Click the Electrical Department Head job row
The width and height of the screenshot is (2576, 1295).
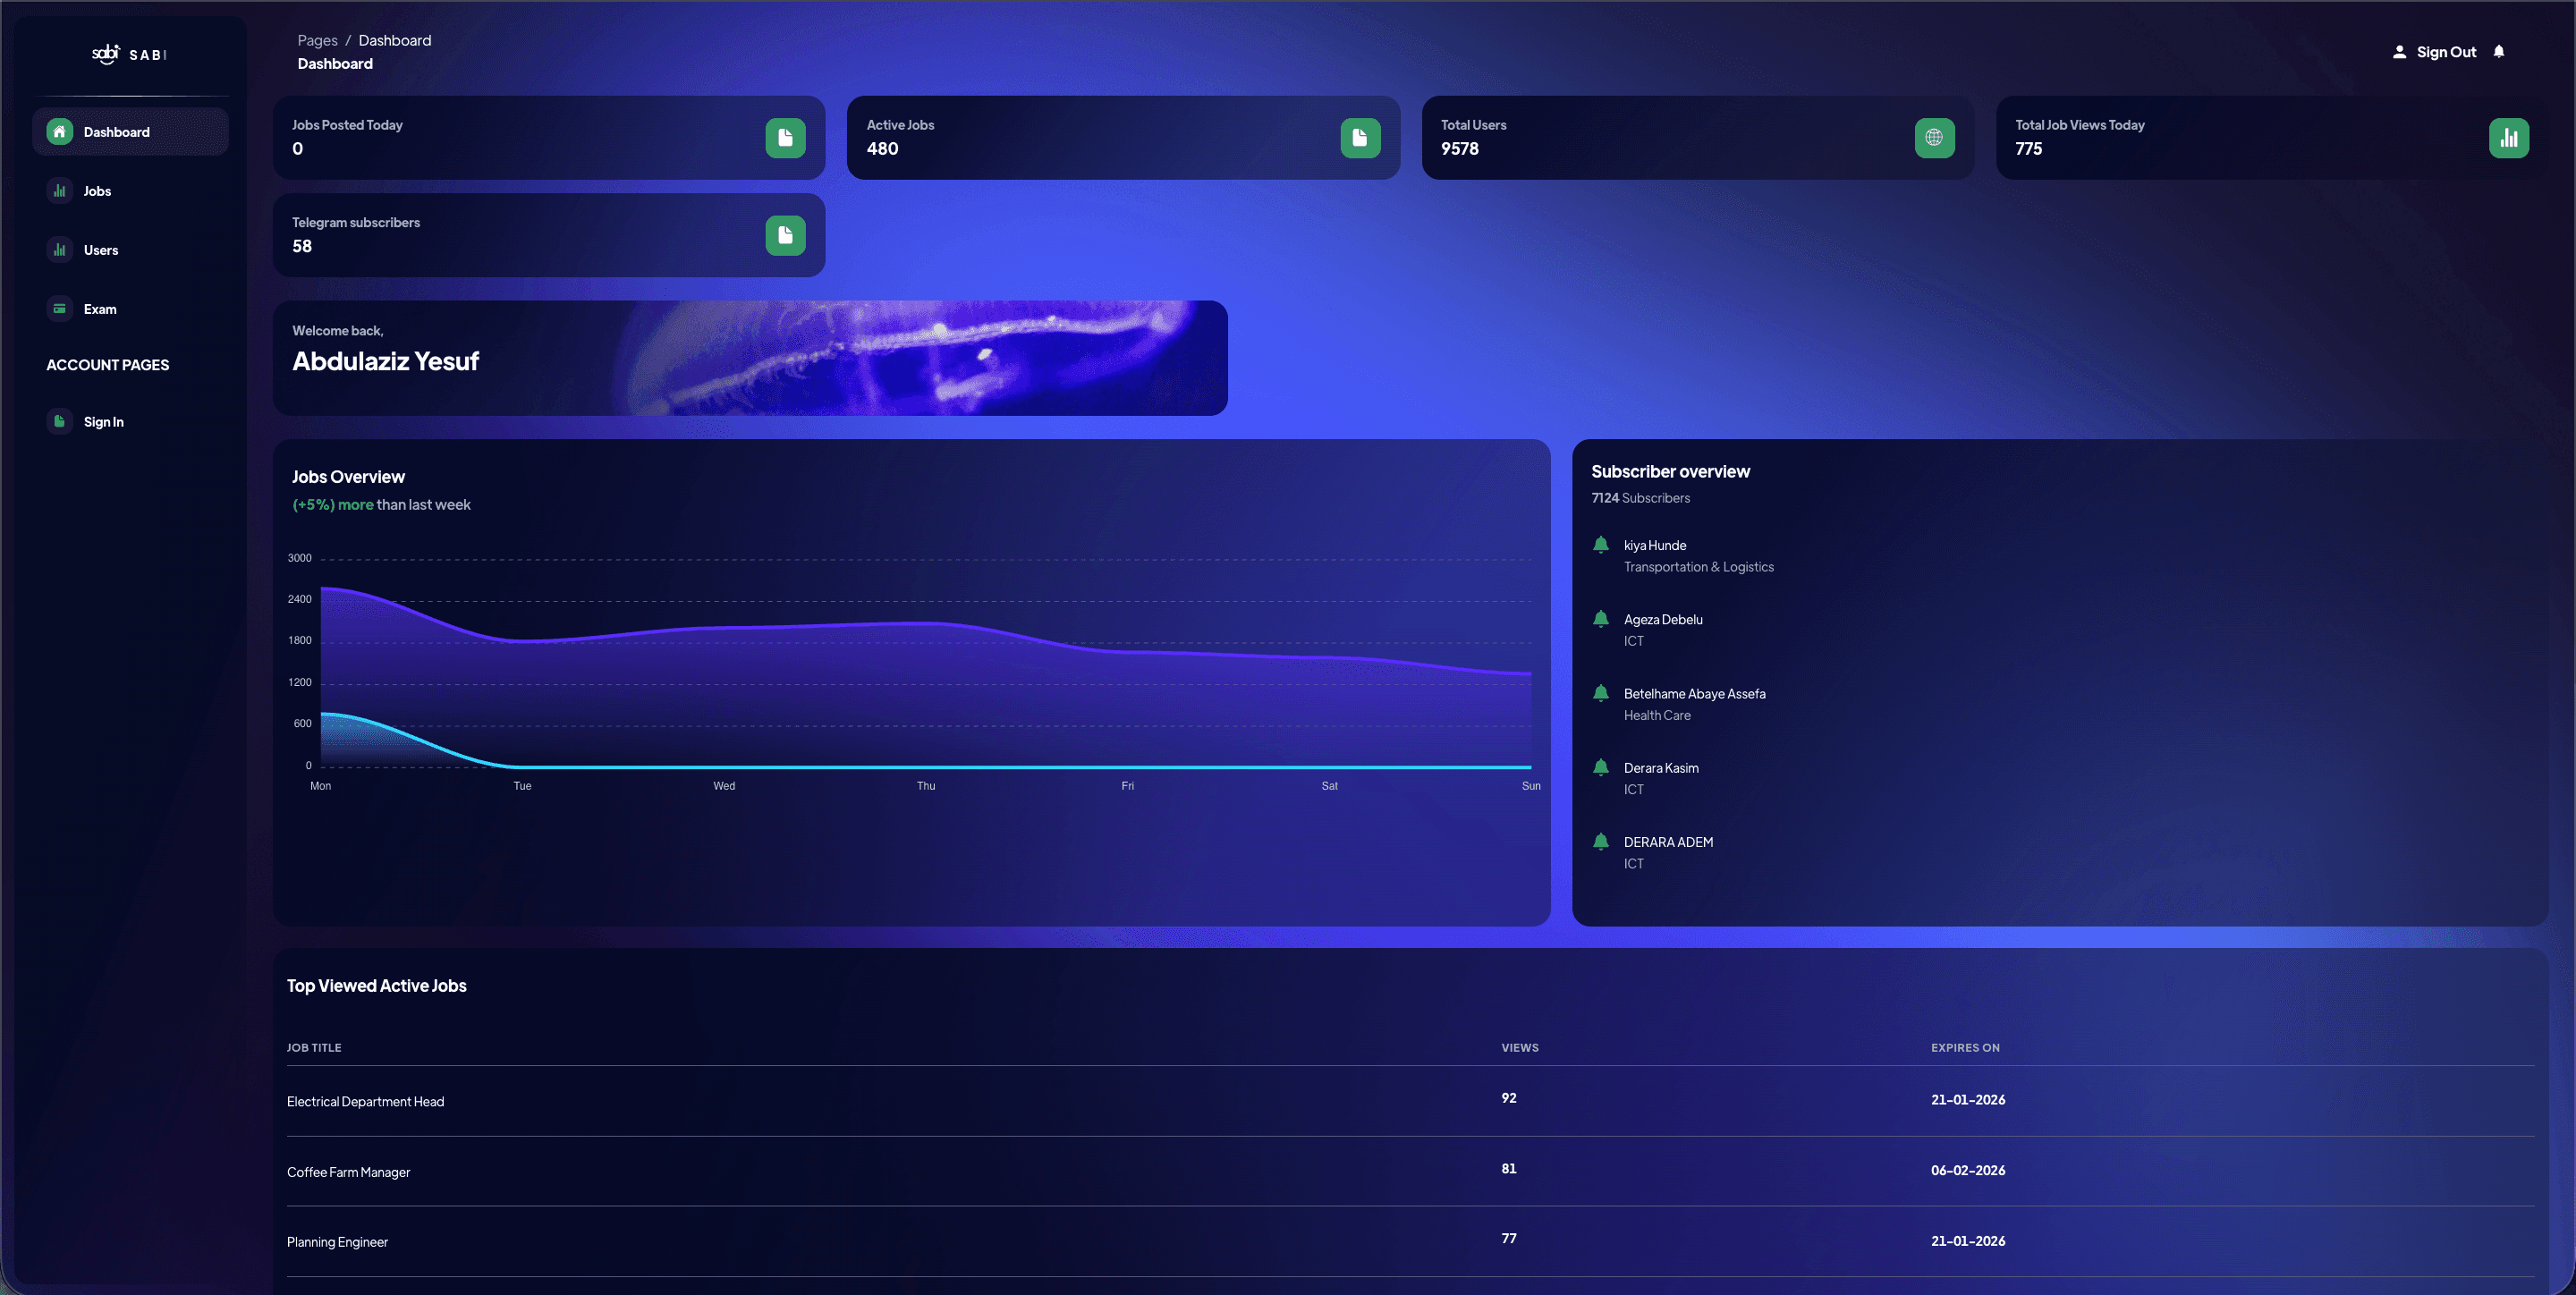(1410, 1101)
